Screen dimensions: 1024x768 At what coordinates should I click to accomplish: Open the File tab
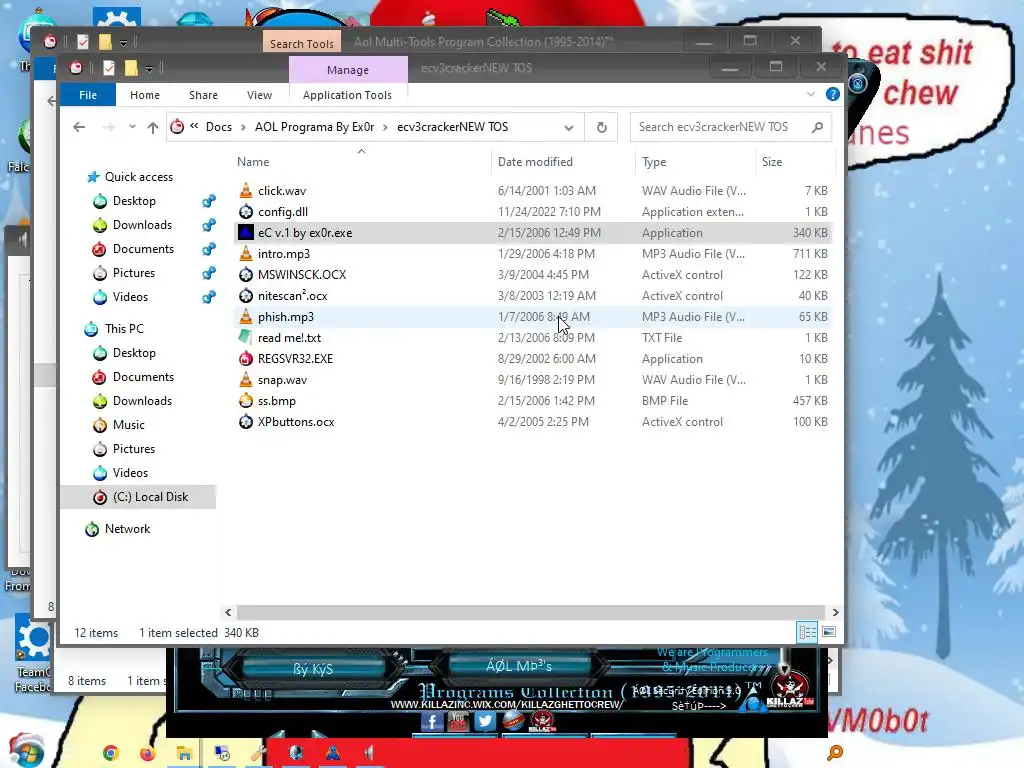click(88, 95)
